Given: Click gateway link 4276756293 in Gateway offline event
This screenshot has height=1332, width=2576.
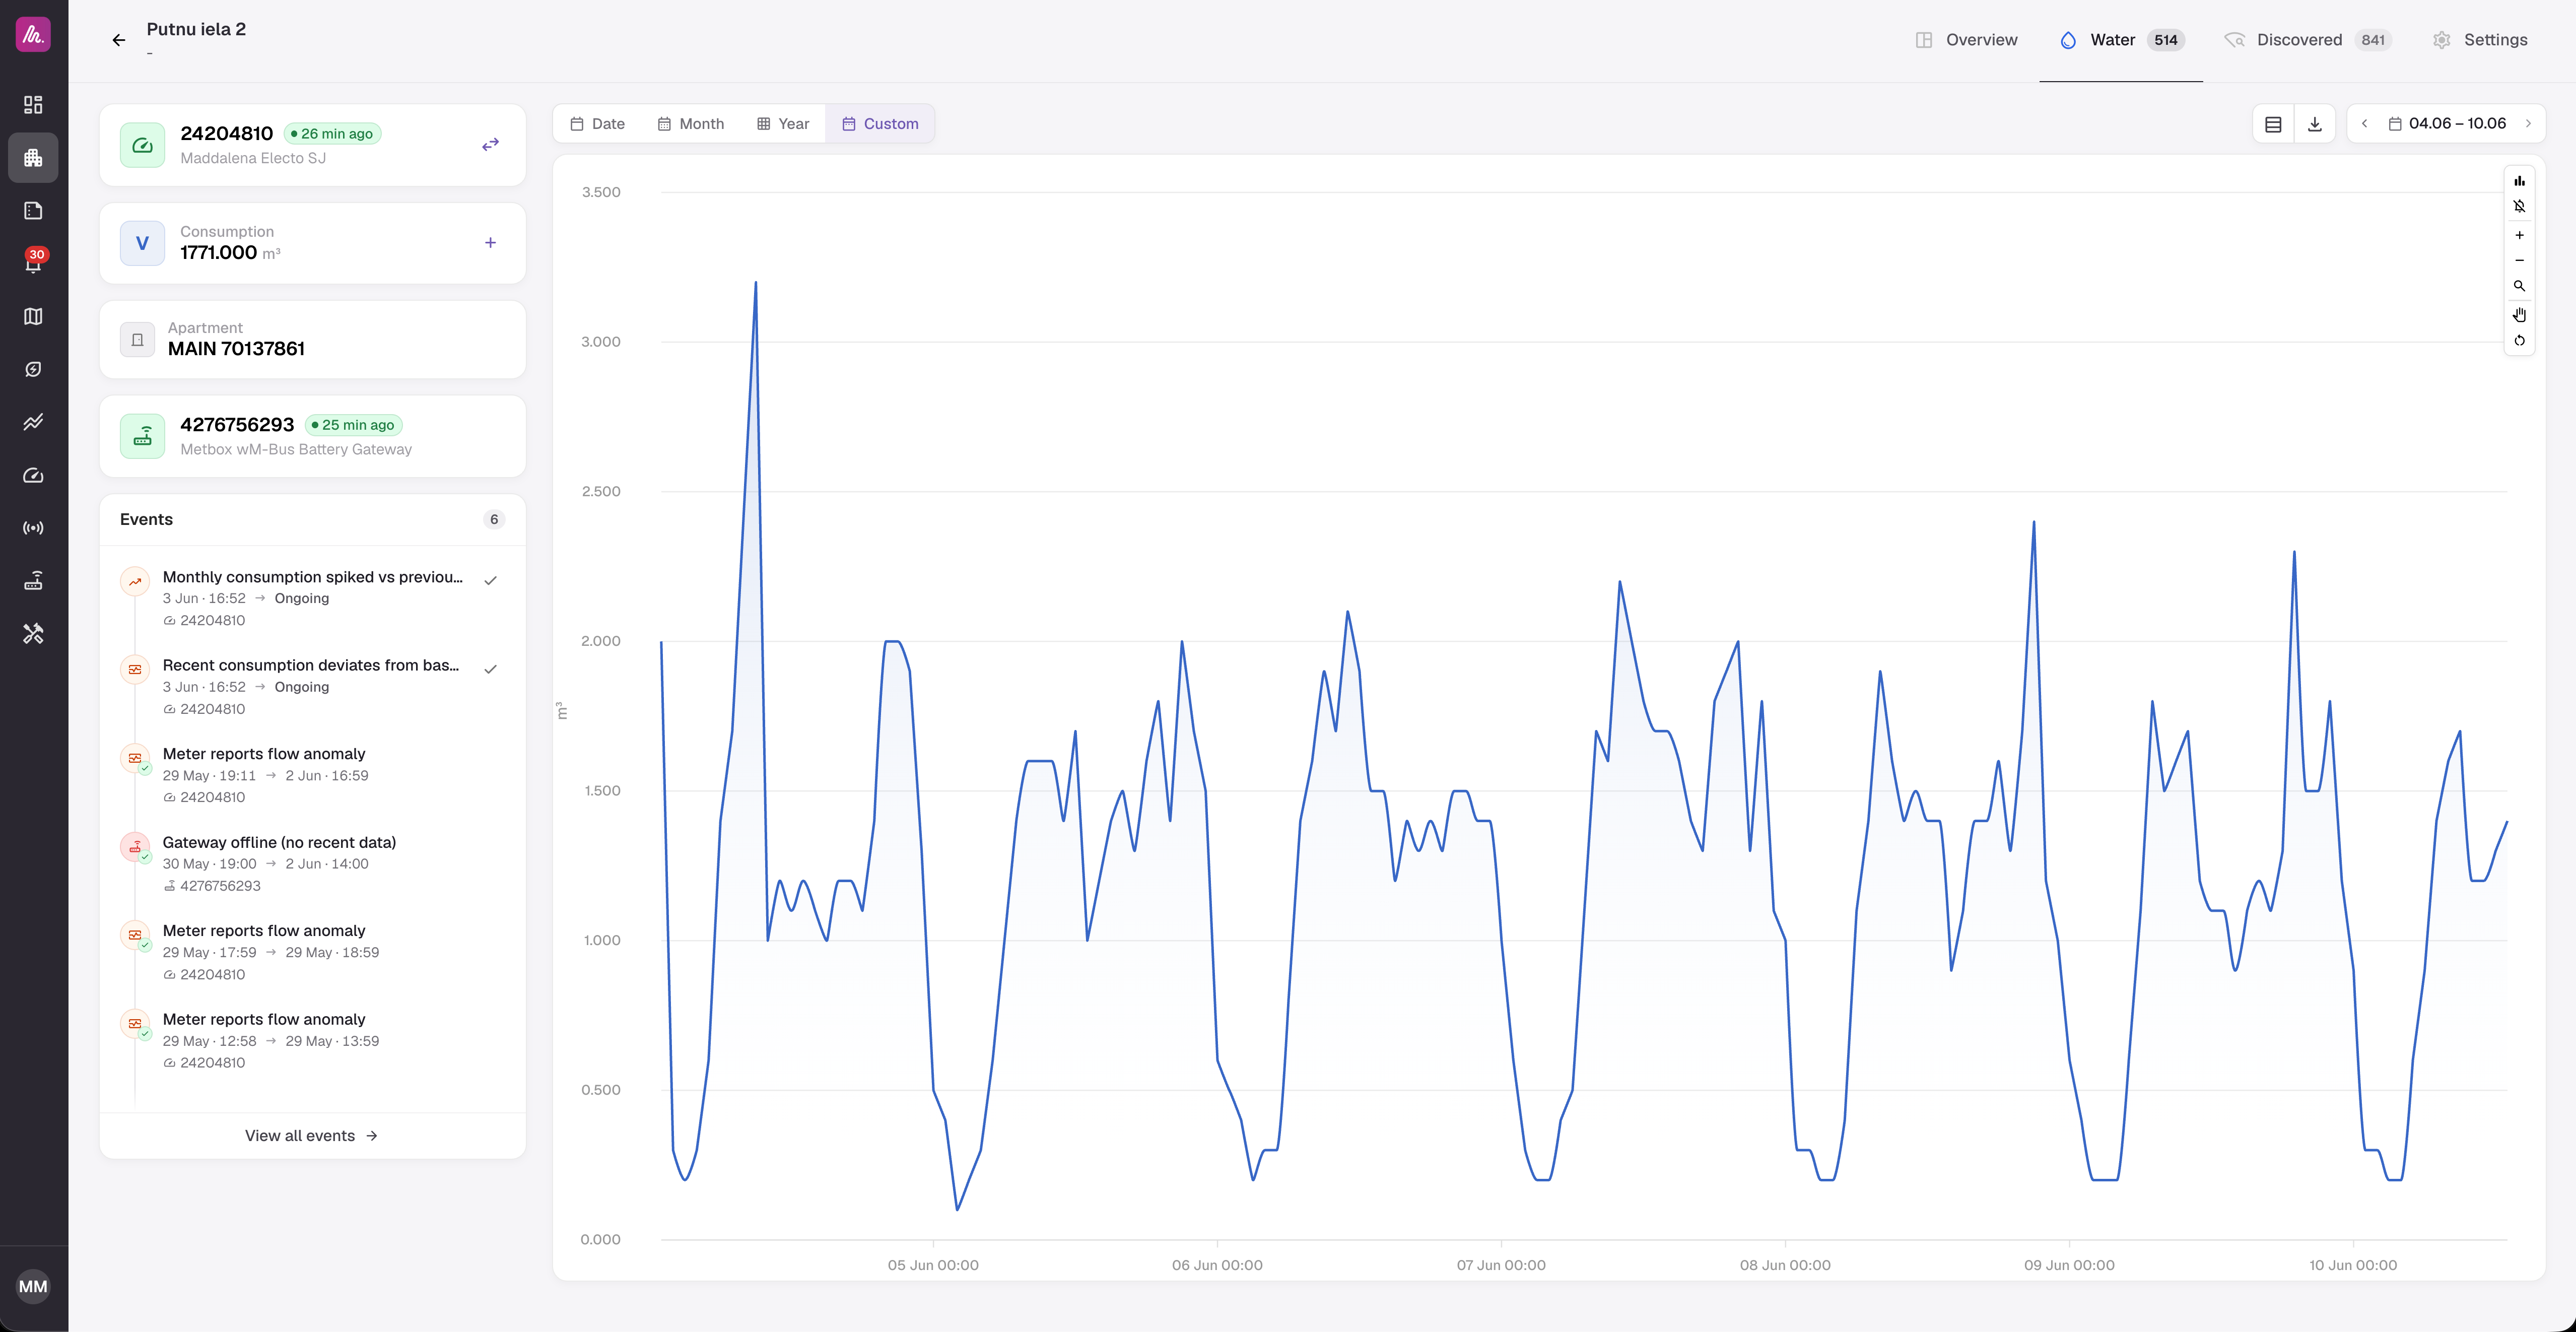Looking at the screenshot, I should coord(212,886).
